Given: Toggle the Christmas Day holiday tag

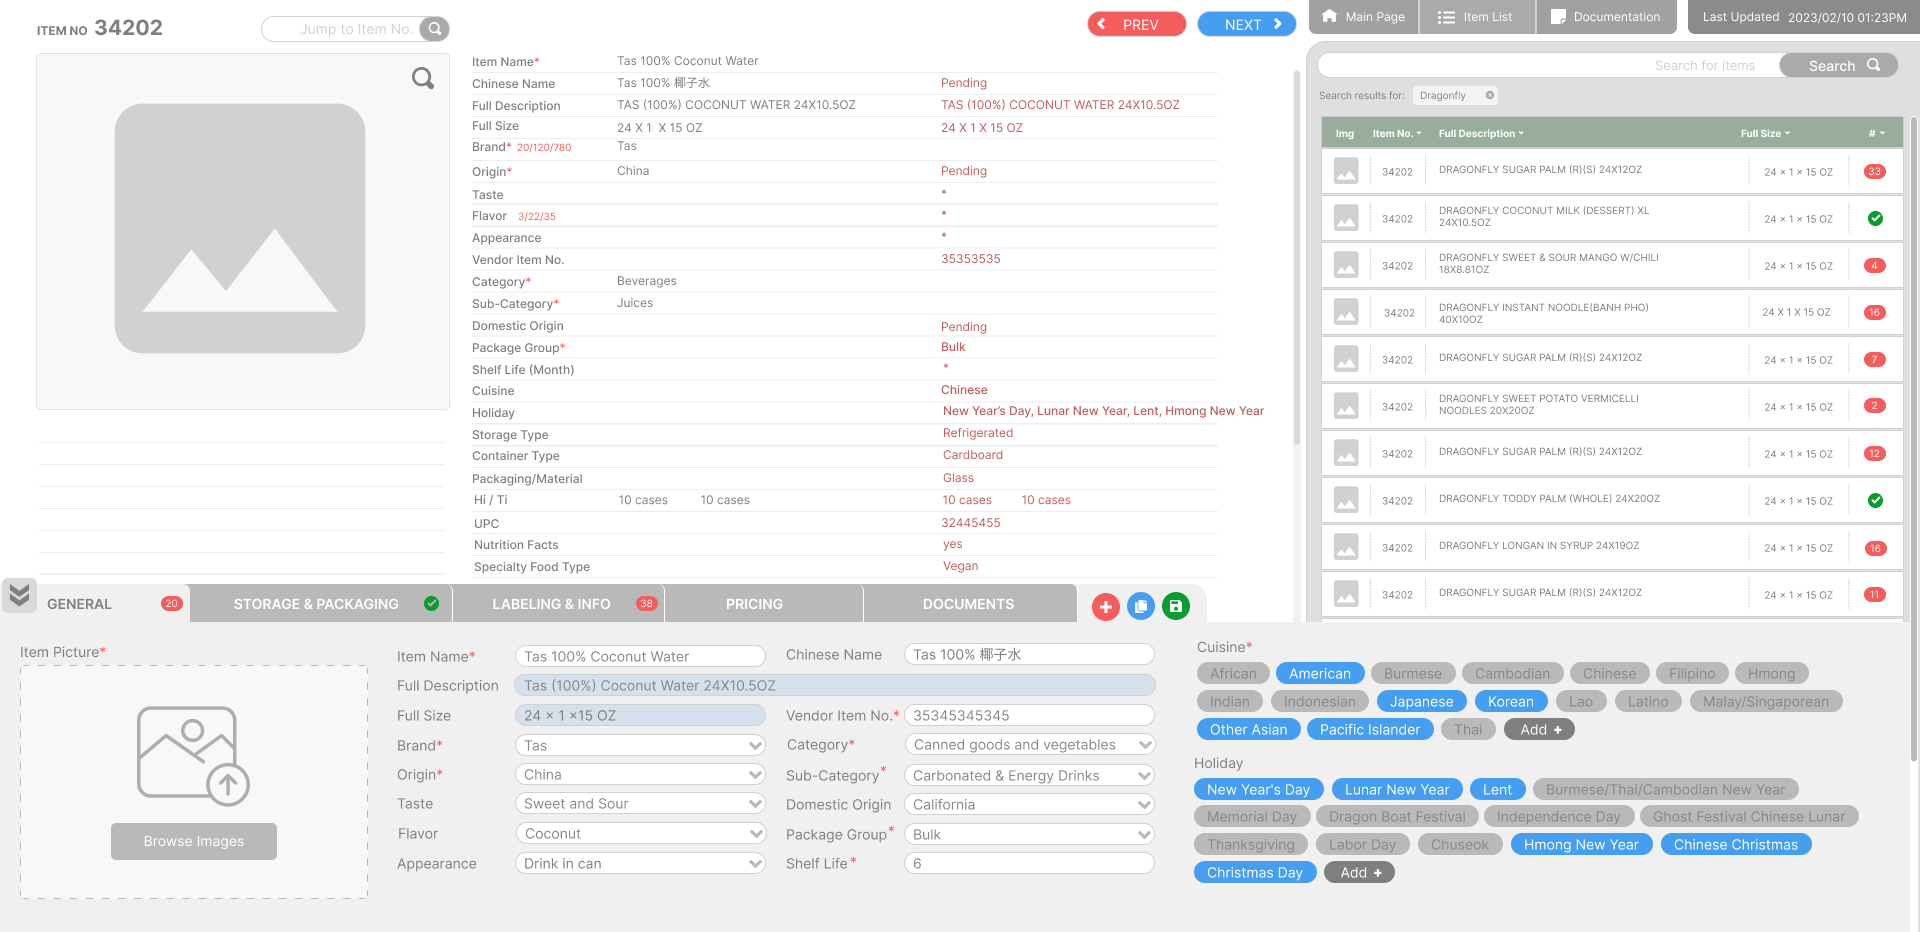Looking at the screenshot, I should pyautogui.click(x=1254, y=873).
